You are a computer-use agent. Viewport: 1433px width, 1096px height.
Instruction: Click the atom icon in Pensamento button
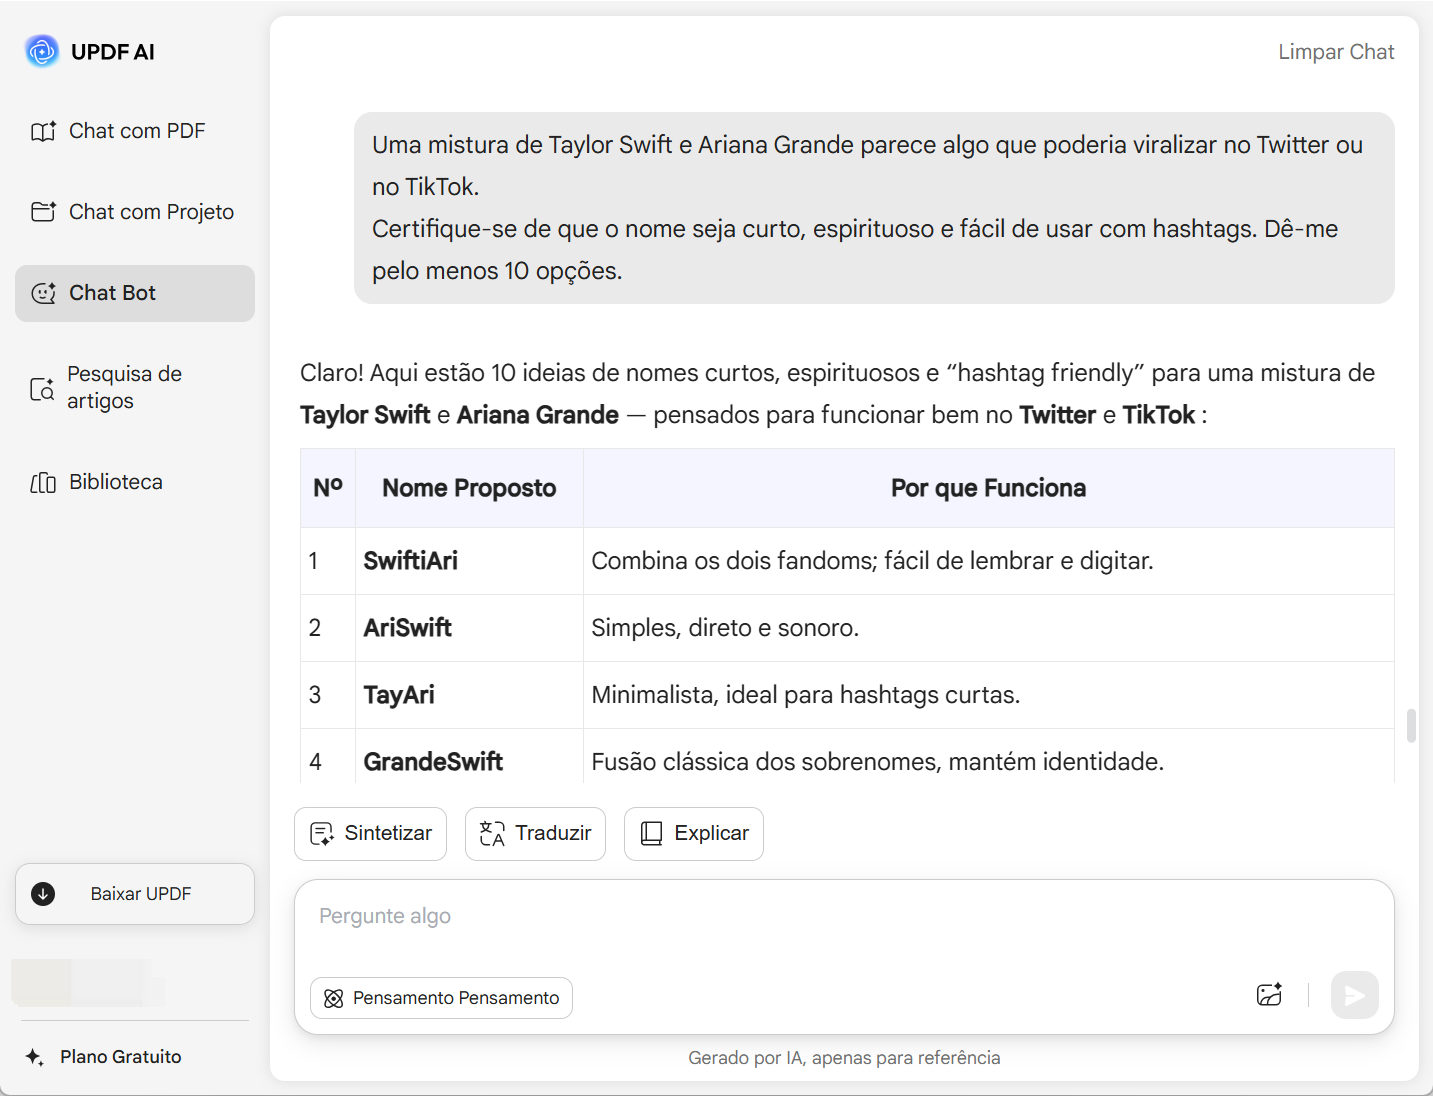334,998
